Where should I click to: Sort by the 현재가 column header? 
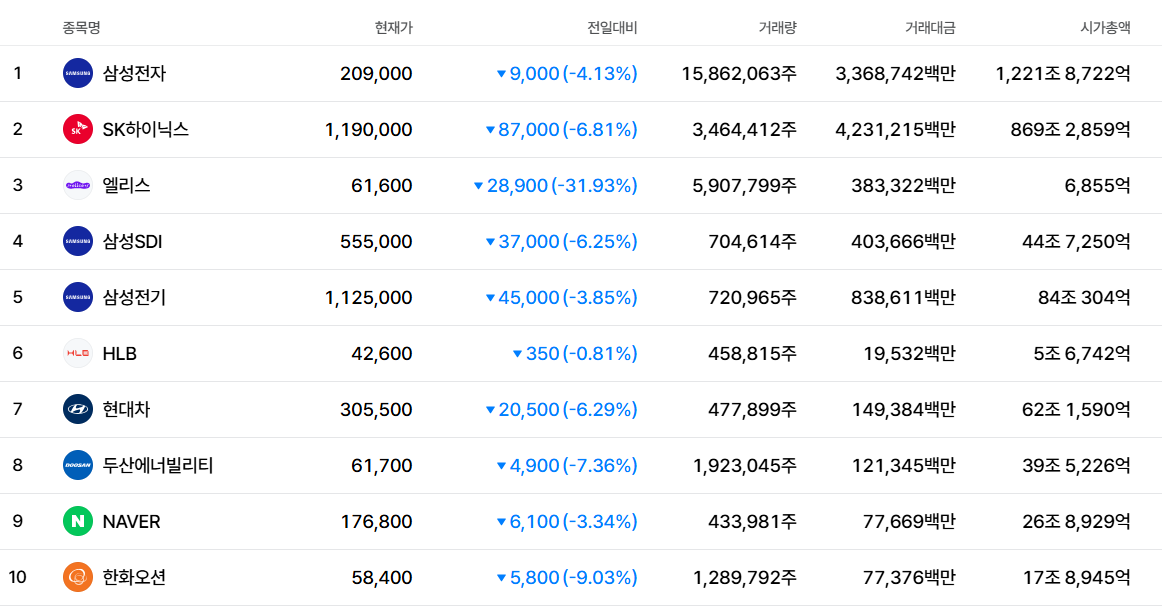(x=394, y=28)
